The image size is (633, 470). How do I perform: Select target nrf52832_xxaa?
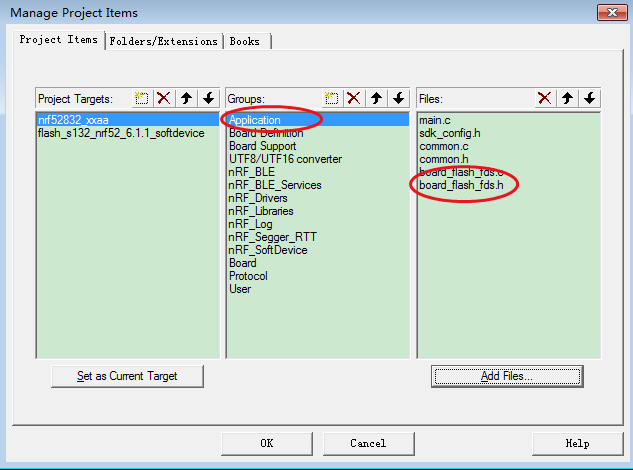pos(128,120)
